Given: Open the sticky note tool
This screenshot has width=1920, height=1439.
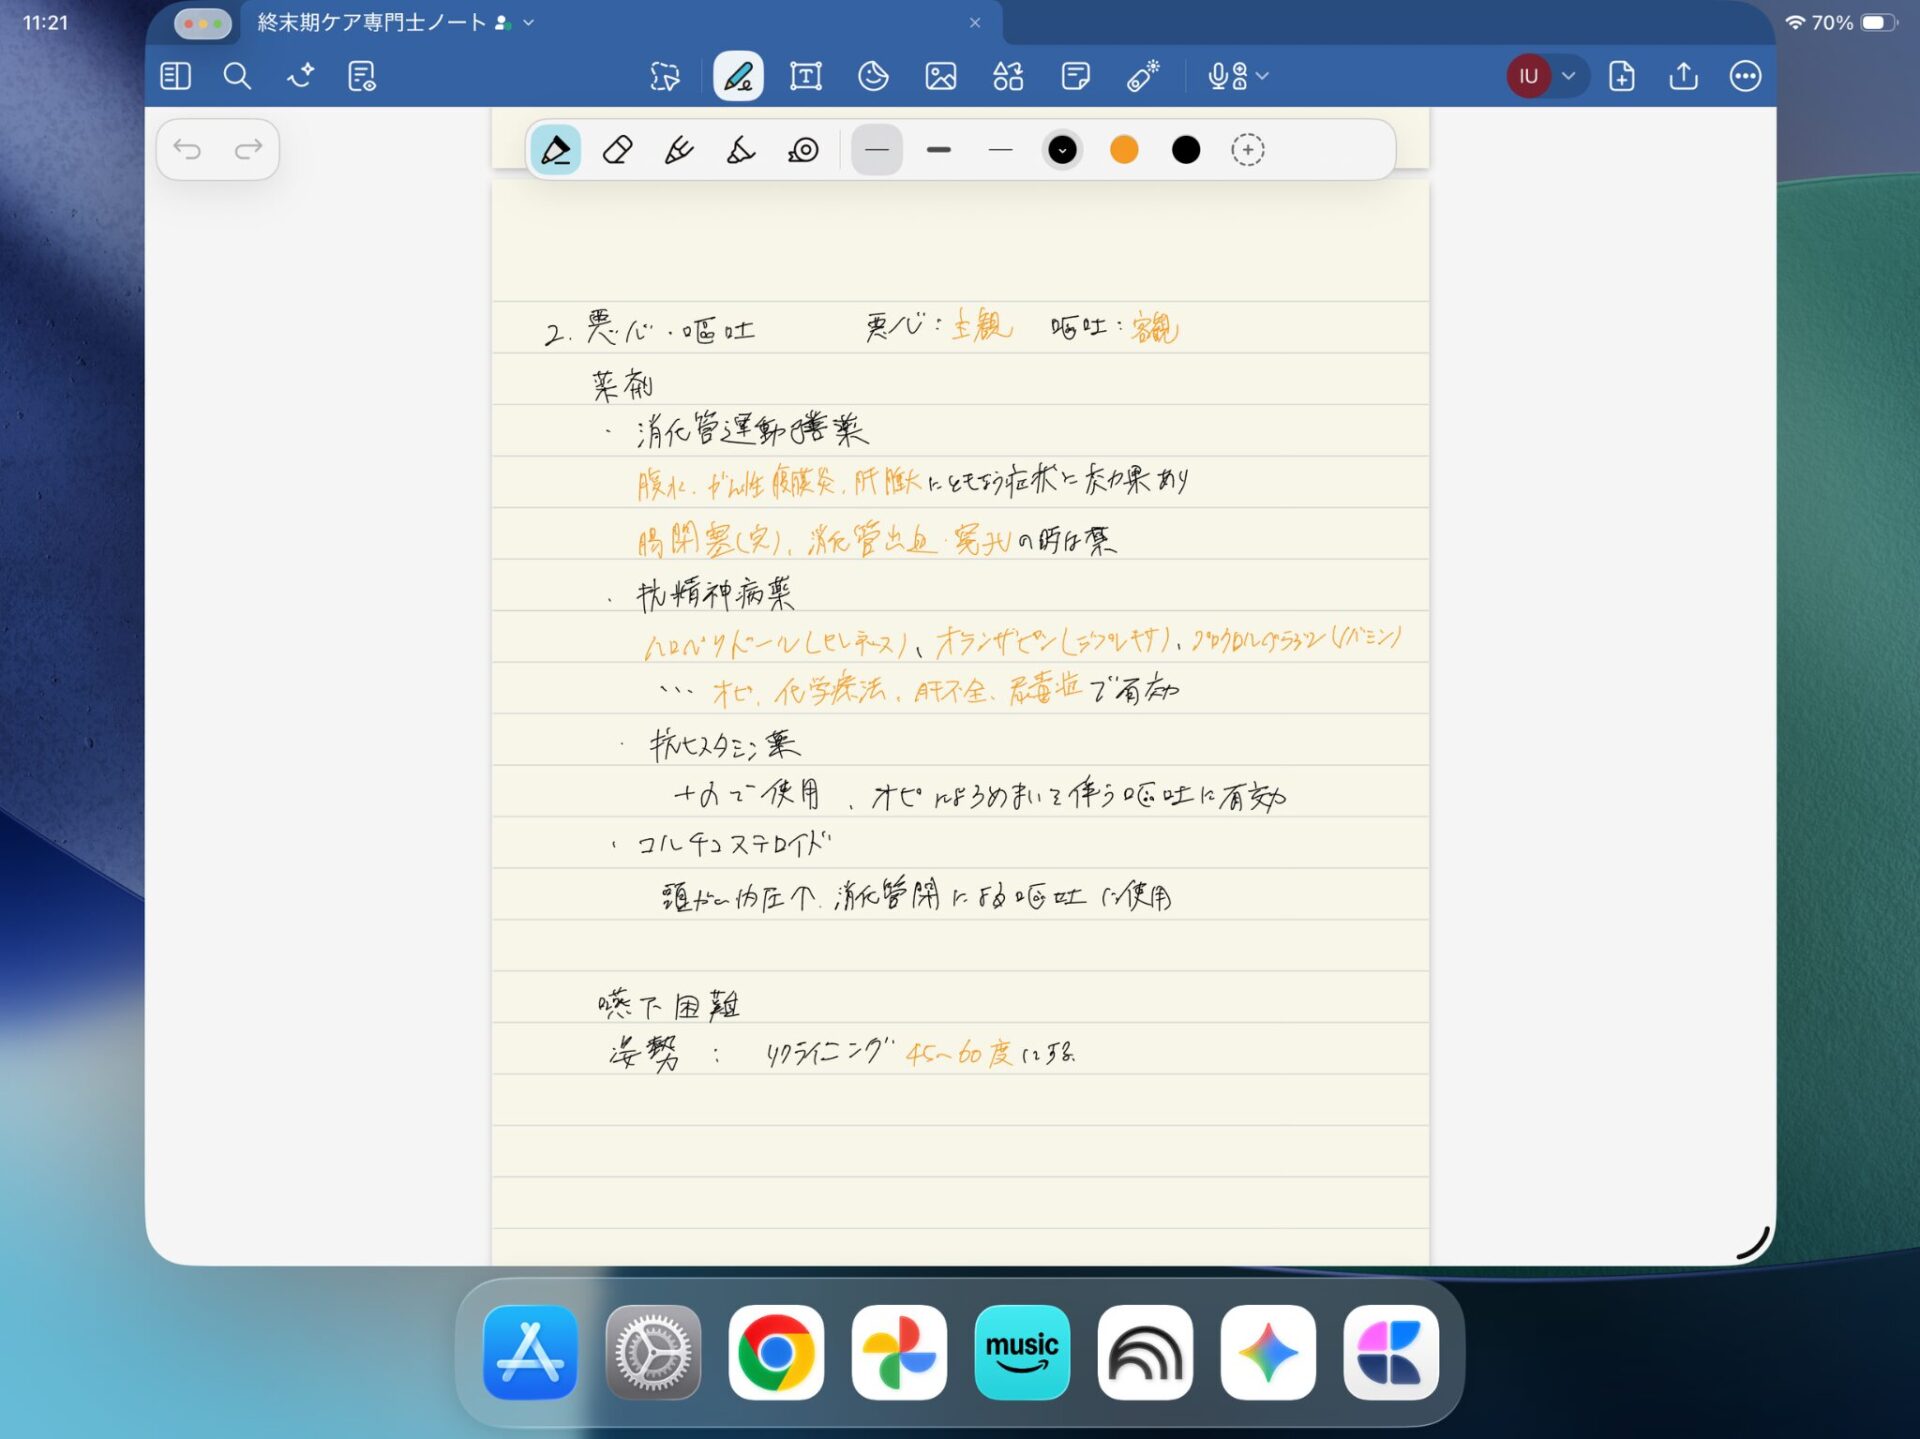Looking at the screenshot, I should [x=1076, y=76].
